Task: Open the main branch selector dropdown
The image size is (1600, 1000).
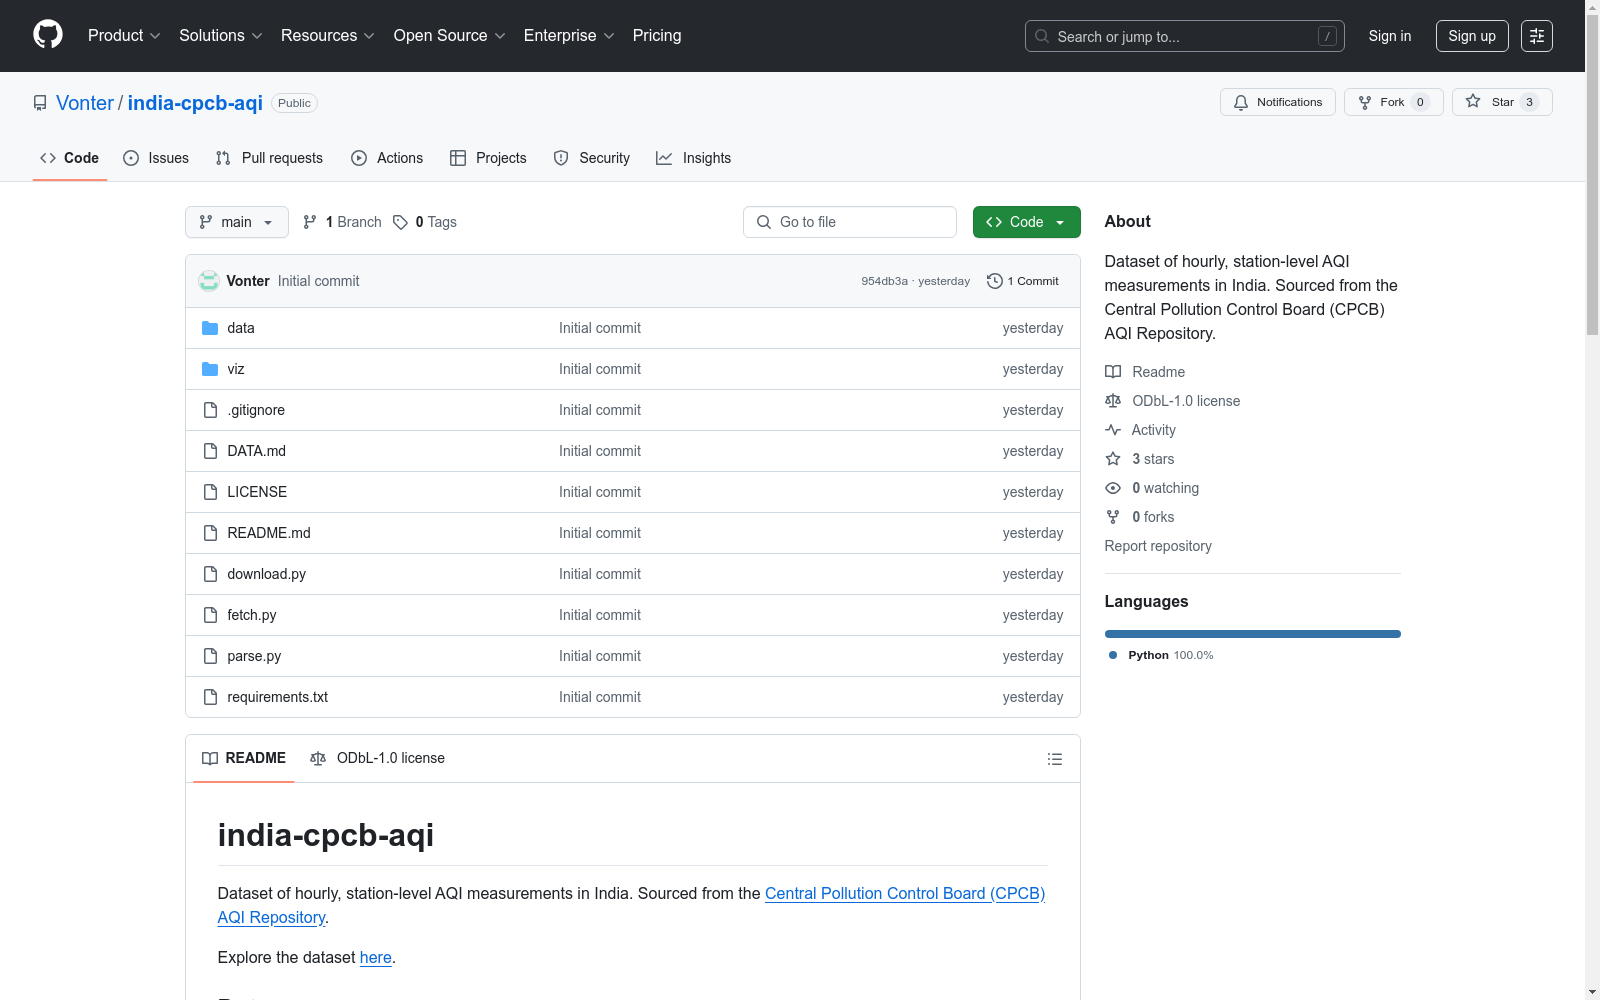Action: tap(237, 222)
